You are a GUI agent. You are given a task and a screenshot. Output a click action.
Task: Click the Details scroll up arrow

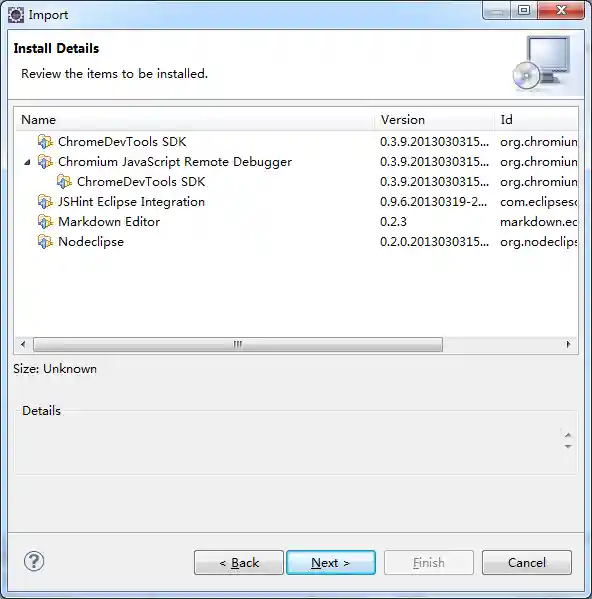click(x=568, y=435)
